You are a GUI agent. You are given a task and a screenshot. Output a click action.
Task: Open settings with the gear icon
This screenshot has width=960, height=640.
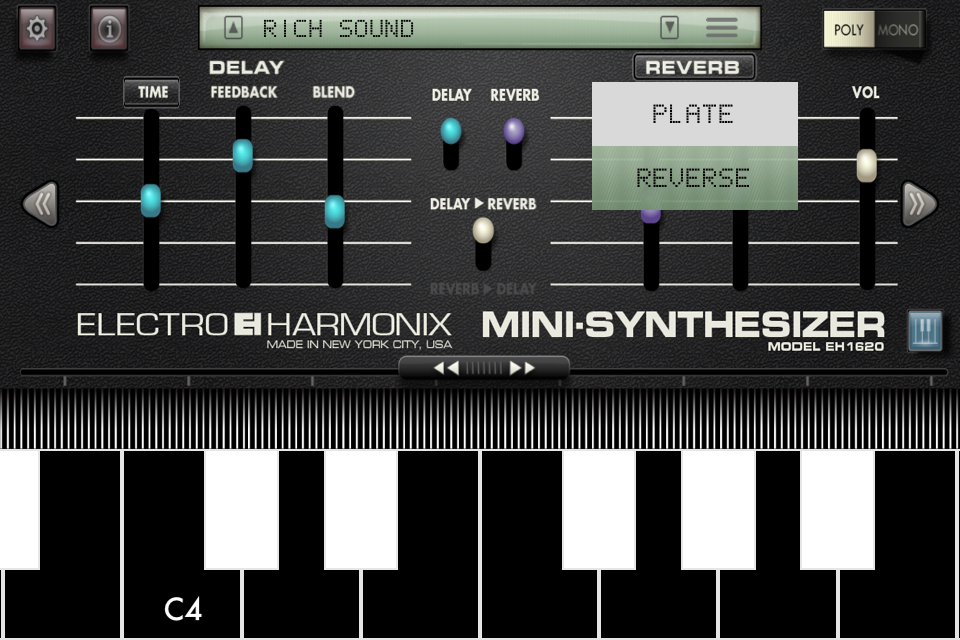tap(37, 28)
